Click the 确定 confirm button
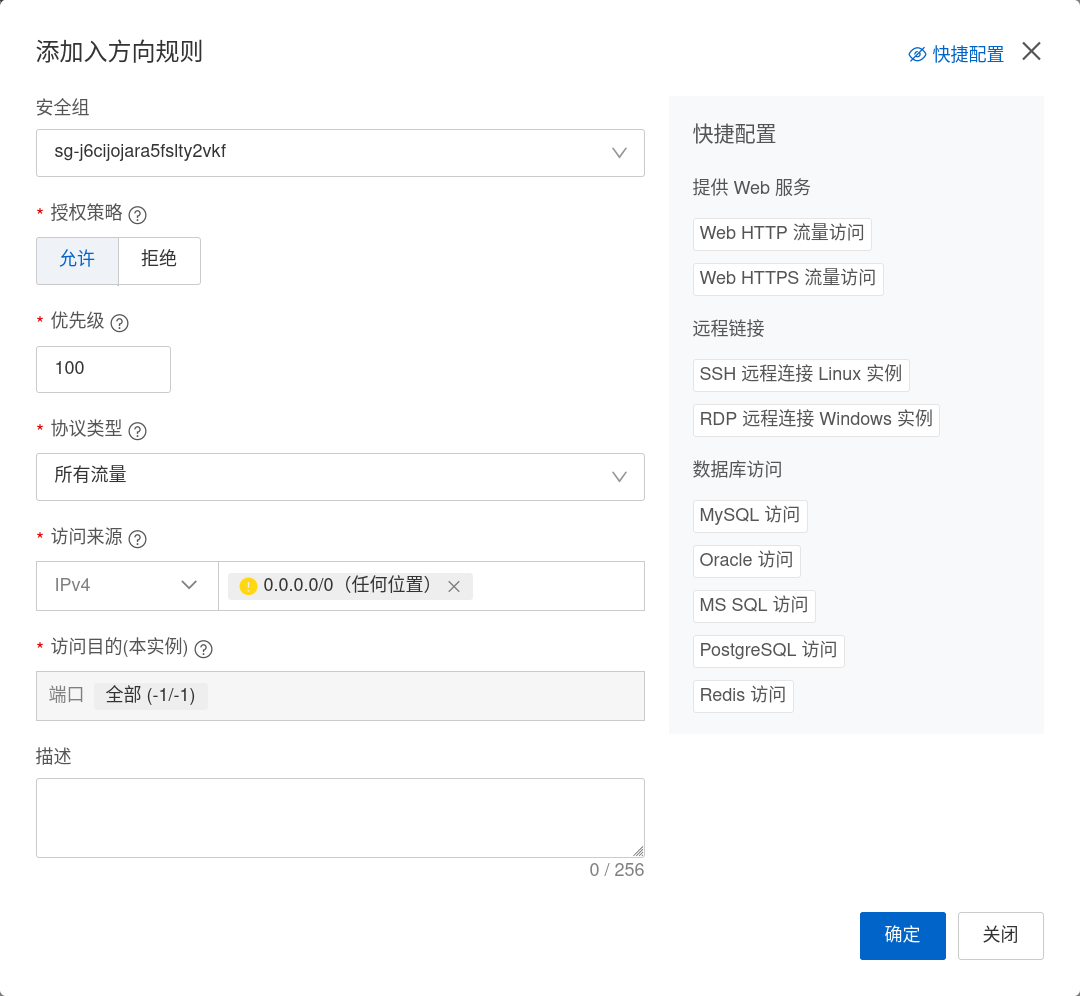 tap(902, 935)
